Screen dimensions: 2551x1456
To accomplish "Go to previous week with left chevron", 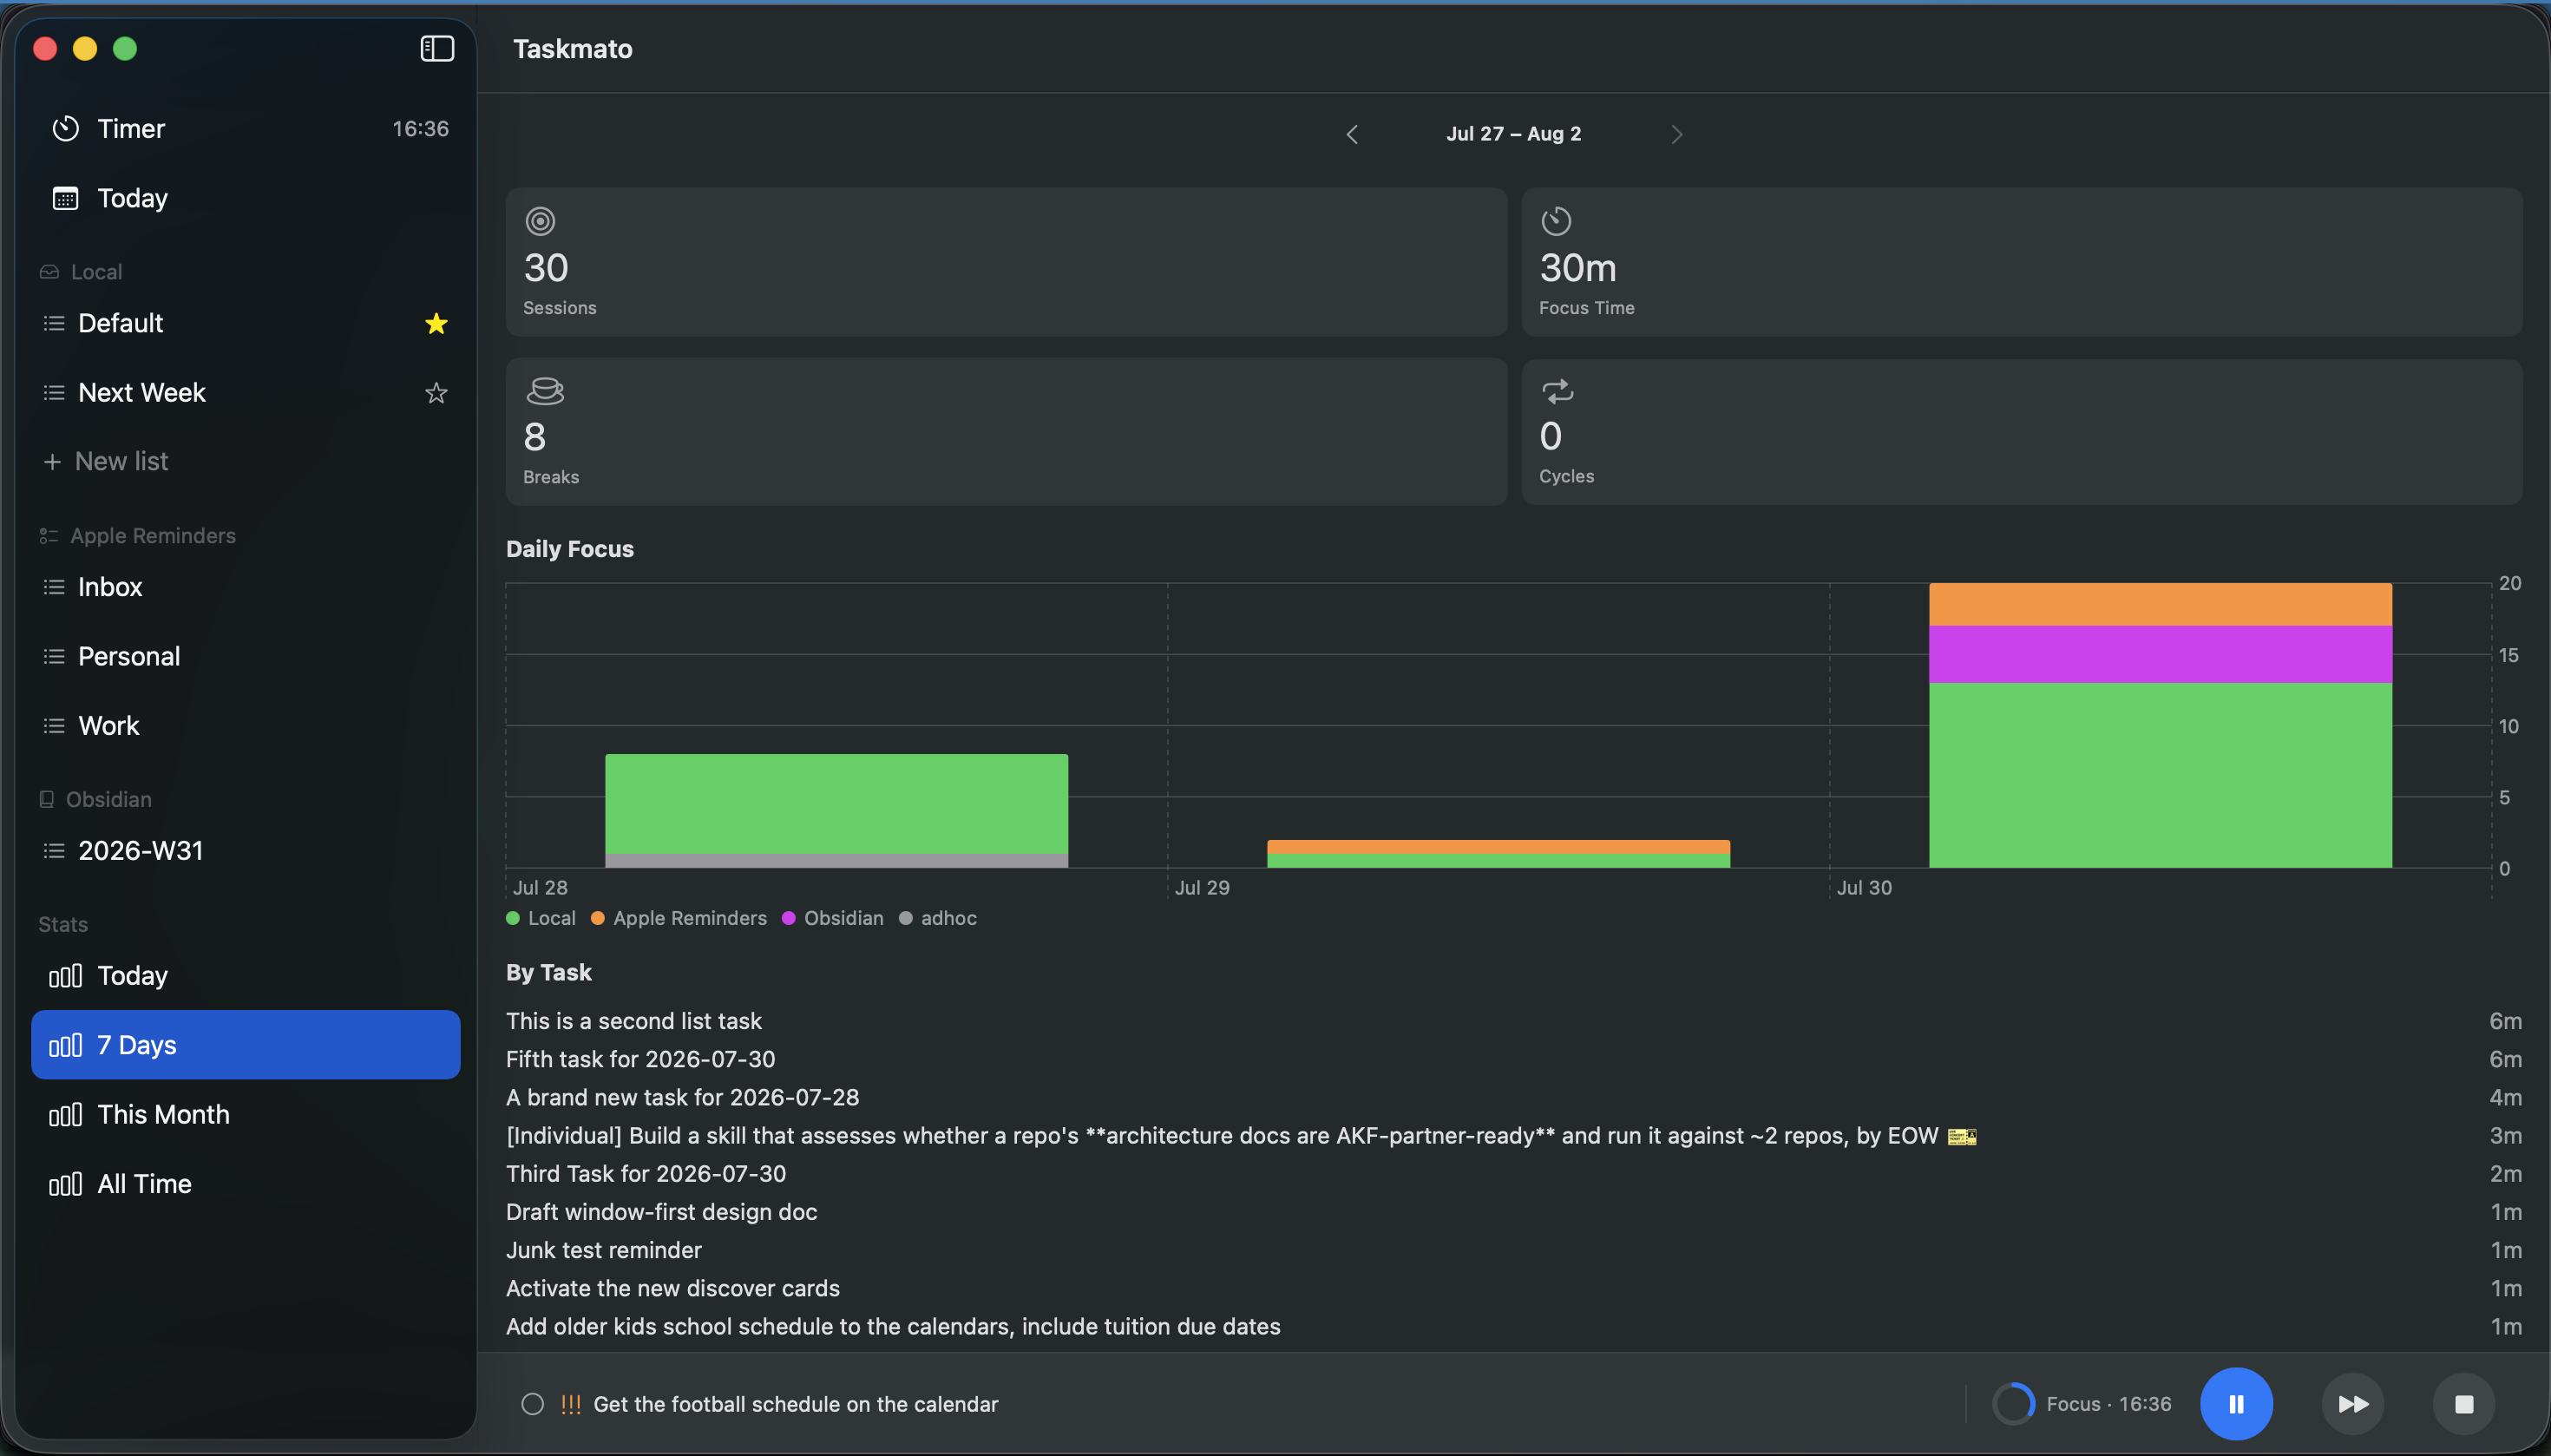I will pyautogui.click(x=1352, y=134).
